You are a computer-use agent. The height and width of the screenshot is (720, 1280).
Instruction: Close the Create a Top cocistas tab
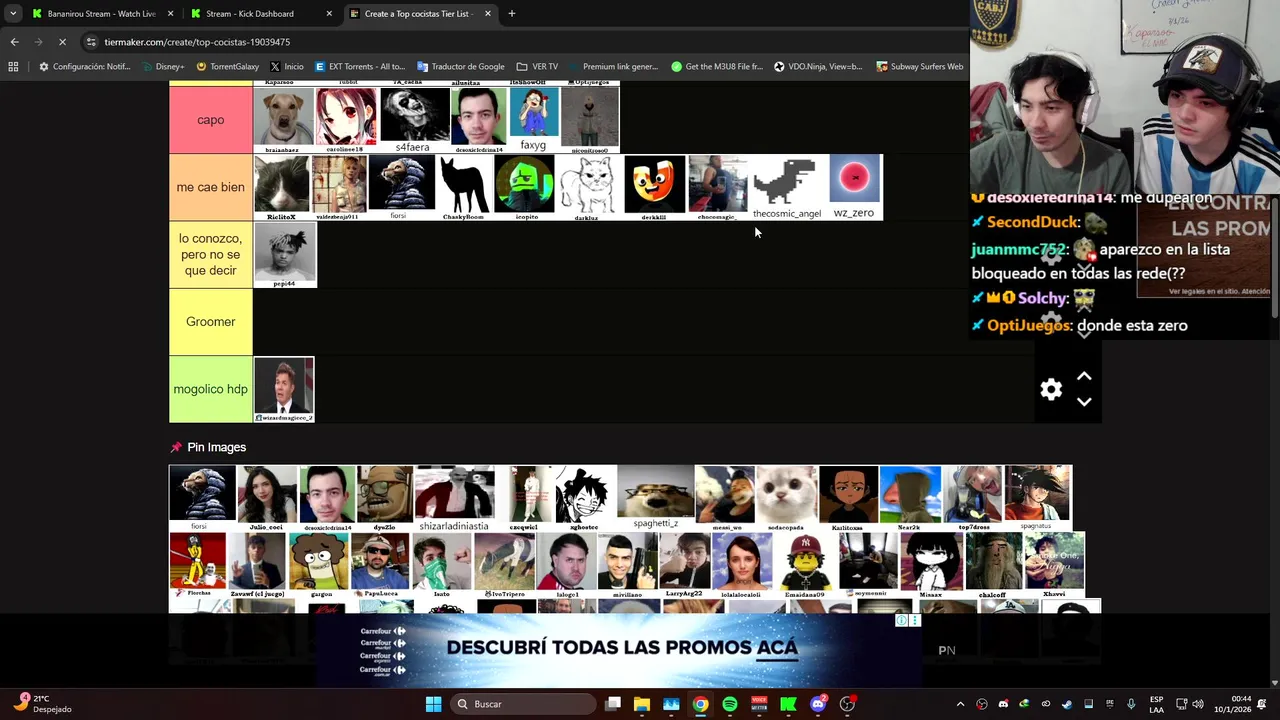(488, 14)
